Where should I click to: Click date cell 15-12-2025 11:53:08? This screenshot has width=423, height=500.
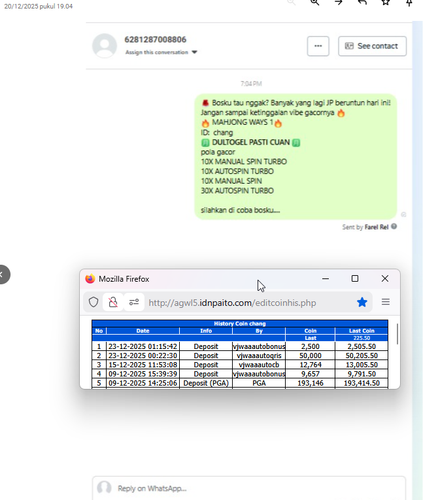(x=143, y=365)
